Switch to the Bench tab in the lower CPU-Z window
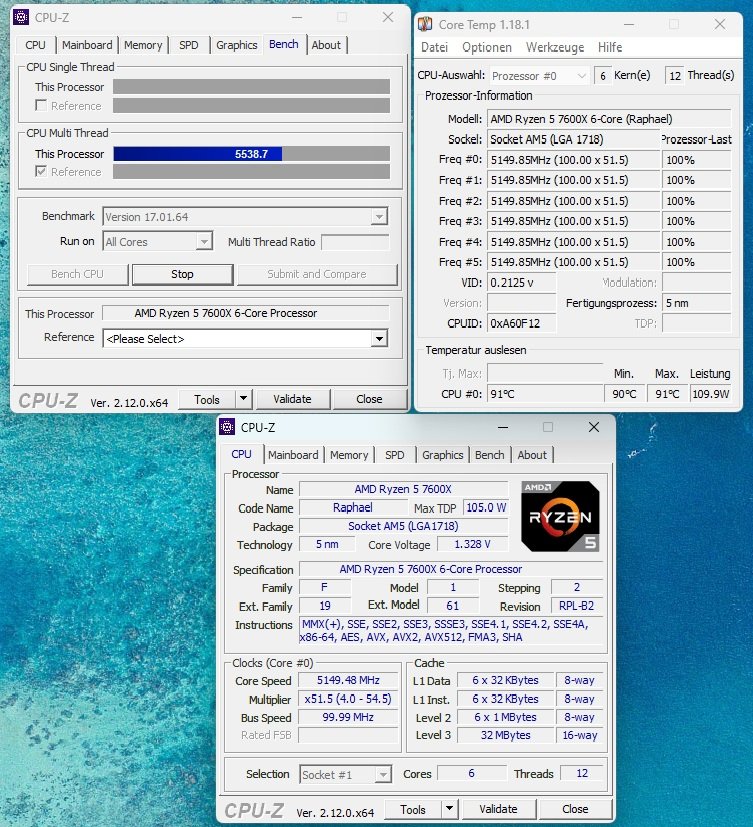The image size is (753, 827). point(489,455)
